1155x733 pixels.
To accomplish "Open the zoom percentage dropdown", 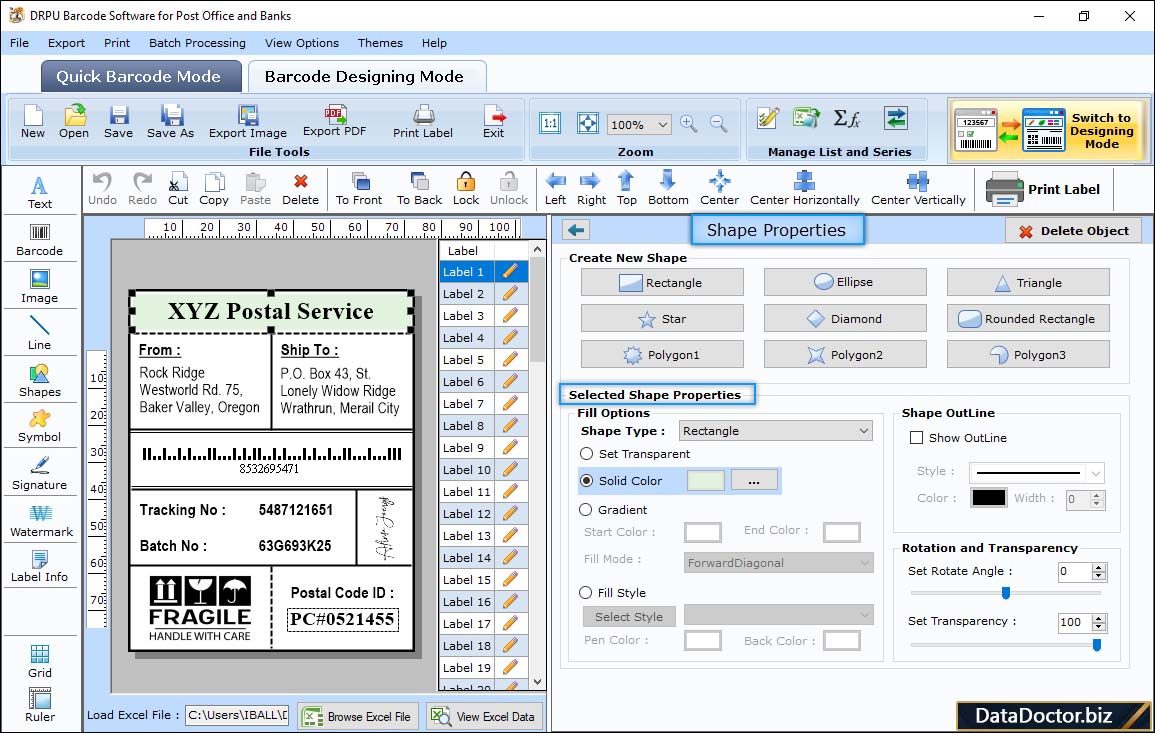I will pyautogui.click(x=662, y=124).
